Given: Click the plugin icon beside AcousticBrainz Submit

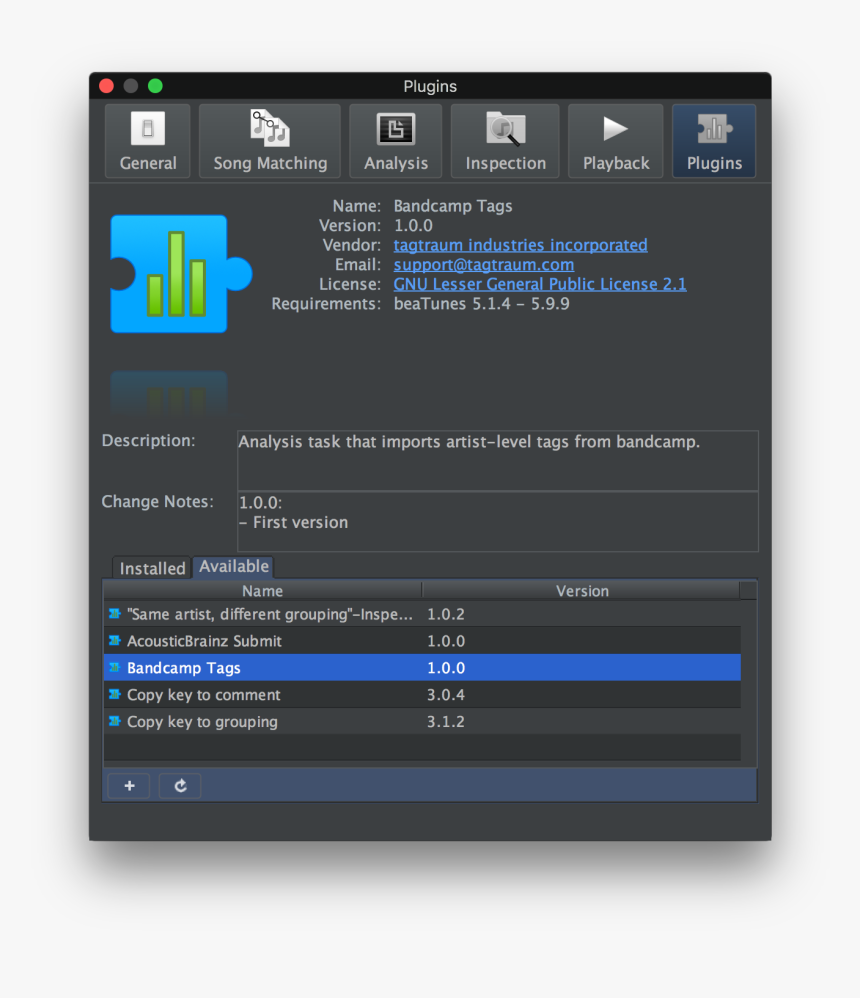Looking at the screenshot, I should (x=115, y=640).
